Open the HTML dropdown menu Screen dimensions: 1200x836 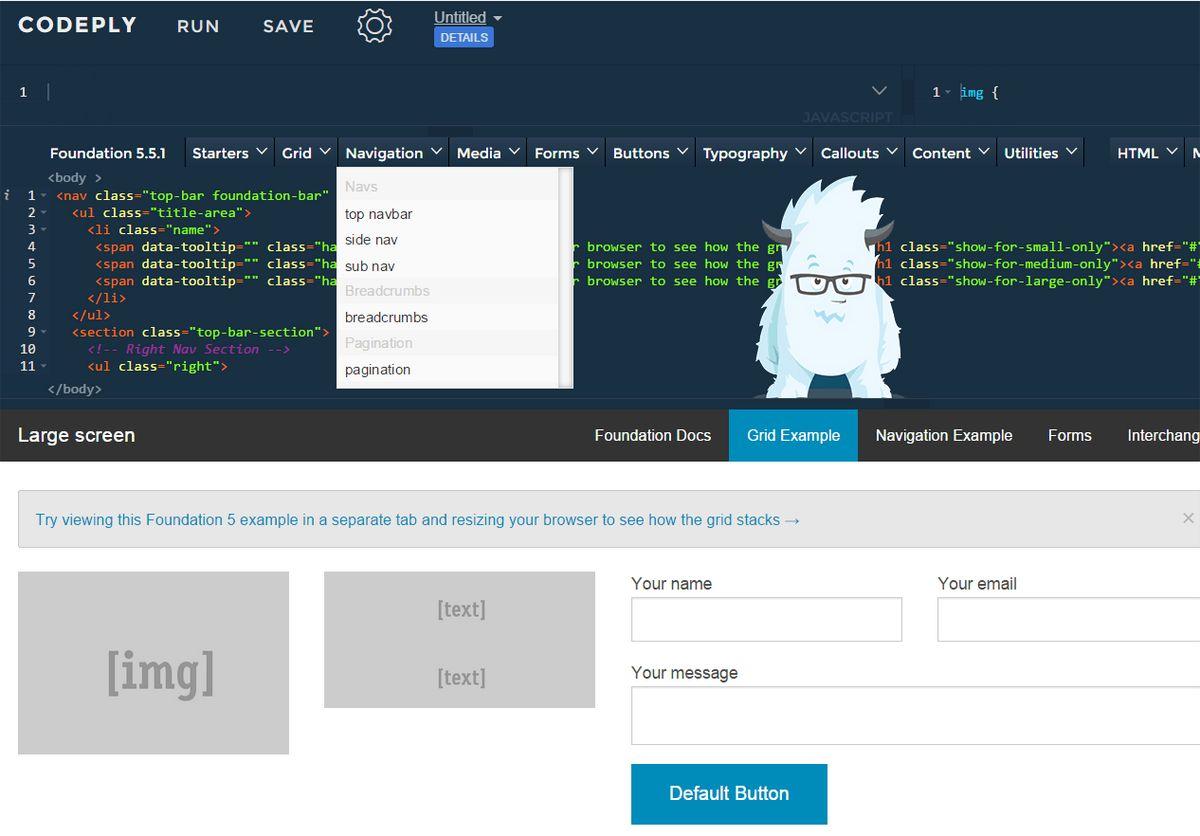click(1147, 153)
